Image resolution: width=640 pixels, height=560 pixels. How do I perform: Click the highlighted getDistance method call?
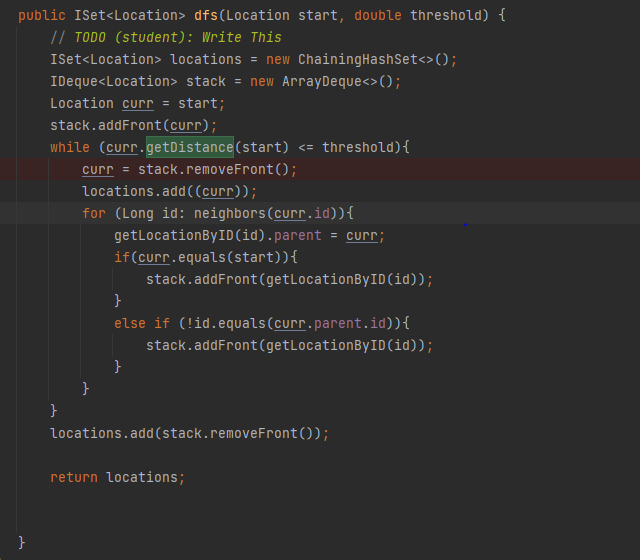[190, 148]
